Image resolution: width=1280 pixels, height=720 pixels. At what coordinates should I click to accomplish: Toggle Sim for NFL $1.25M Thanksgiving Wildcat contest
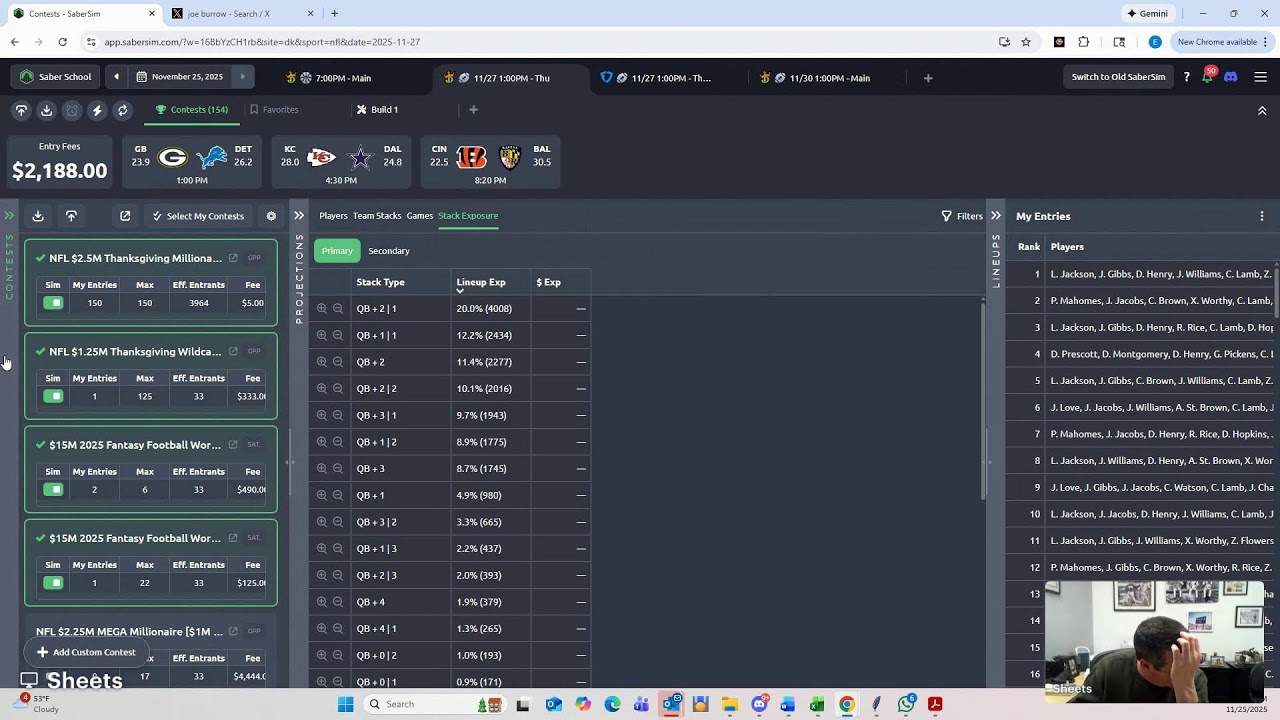coord(53,396)
